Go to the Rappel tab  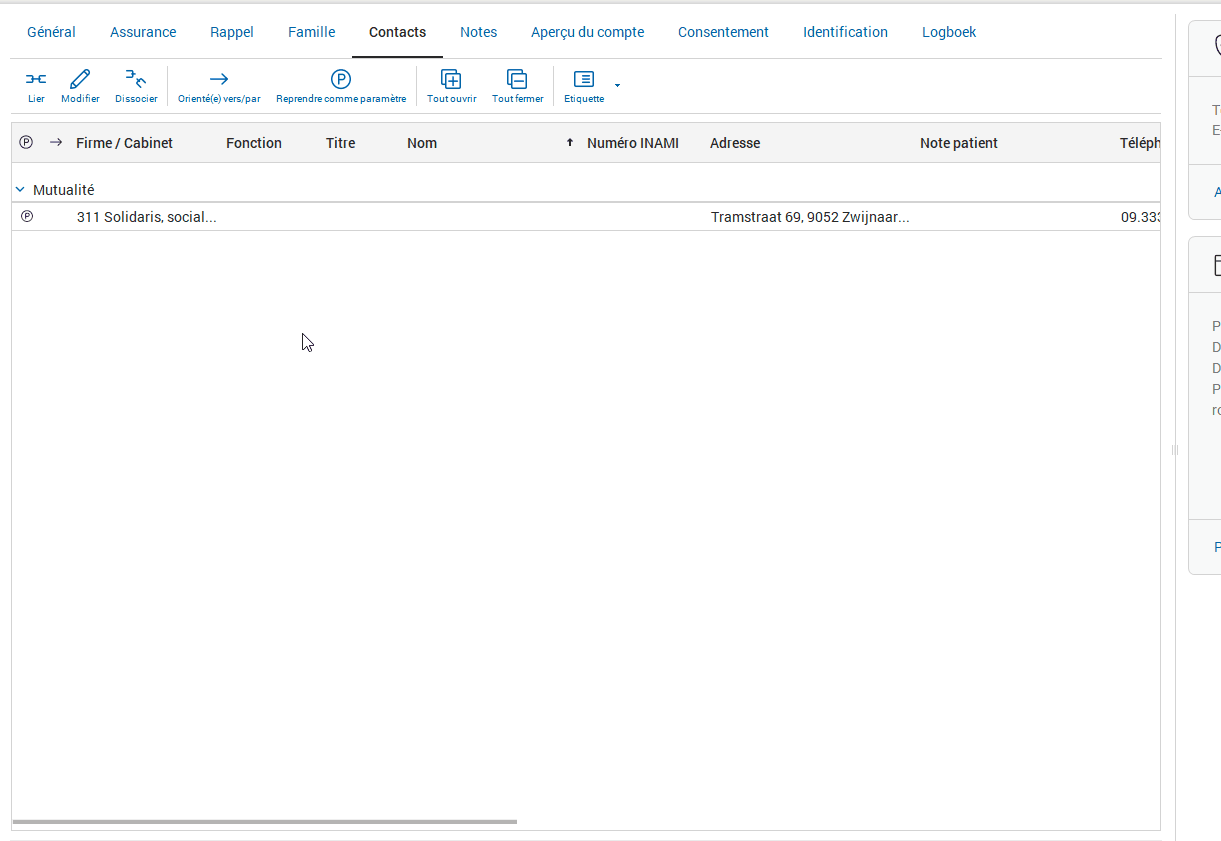[232, 32]
